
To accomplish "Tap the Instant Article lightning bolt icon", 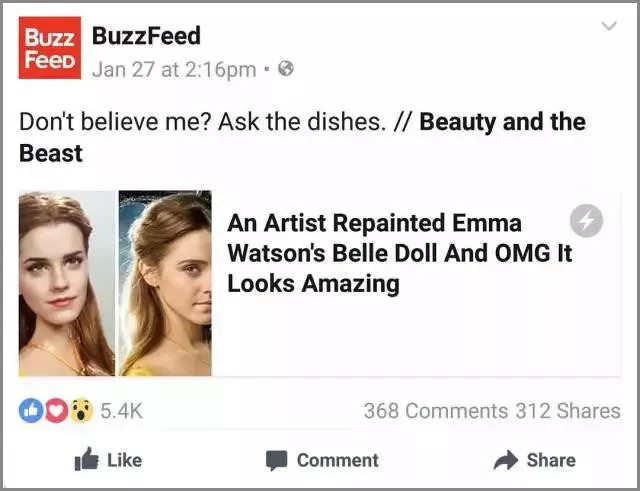I will pos(586,221).
